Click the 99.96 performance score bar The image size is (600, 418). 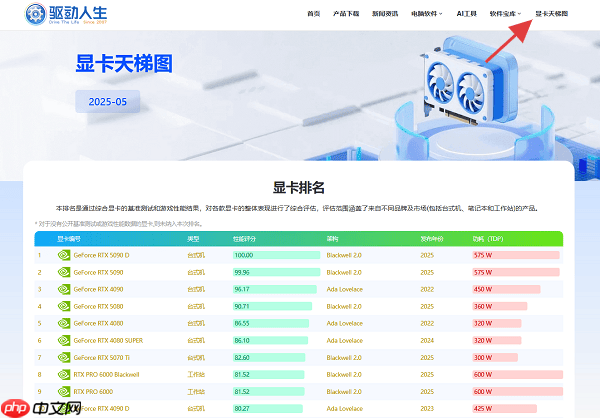pyautogui.click(x=276, y=272)
